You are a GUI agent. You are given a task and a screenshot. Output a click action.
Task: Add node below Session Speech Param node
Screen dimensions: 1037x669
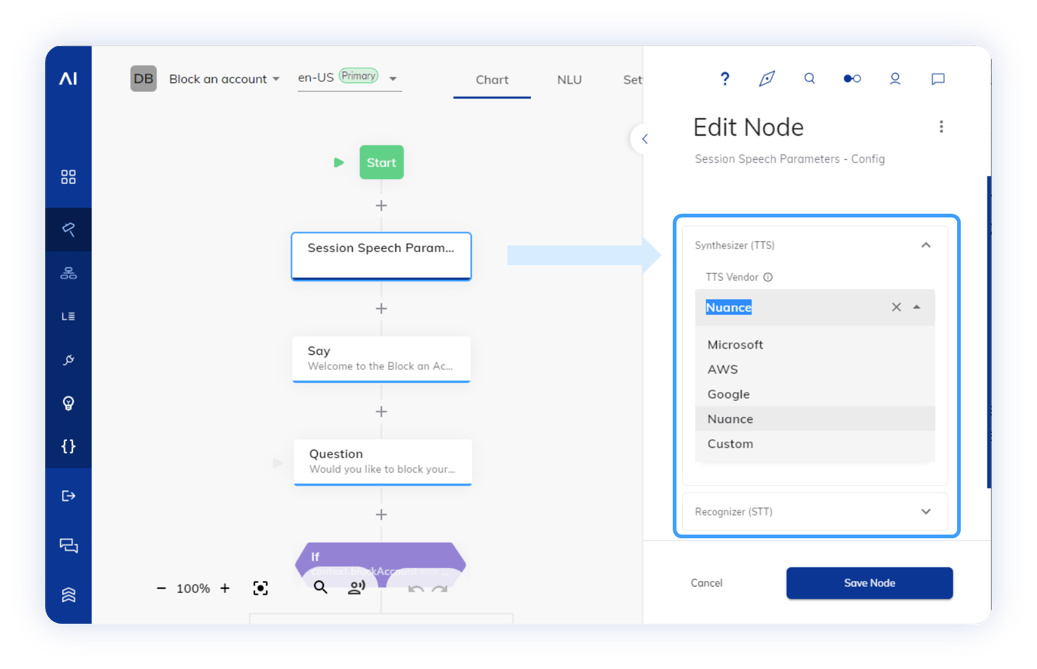pos(382,309)
